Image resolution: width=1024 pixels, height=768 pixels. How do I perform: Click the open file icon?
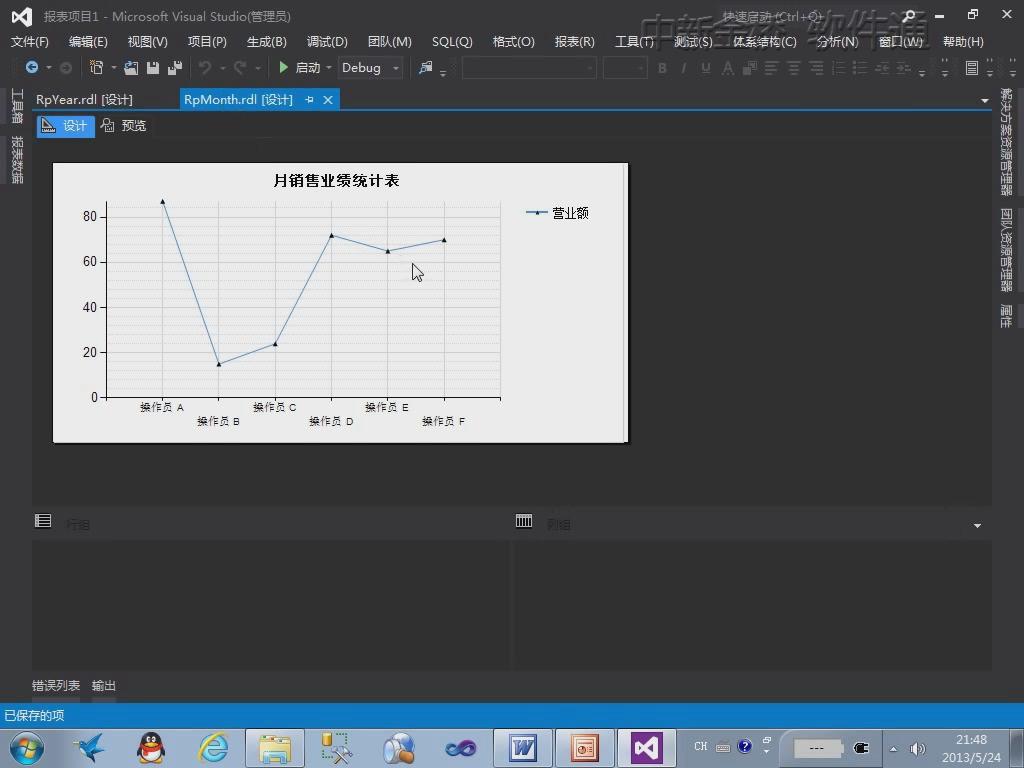click(131, 67)
